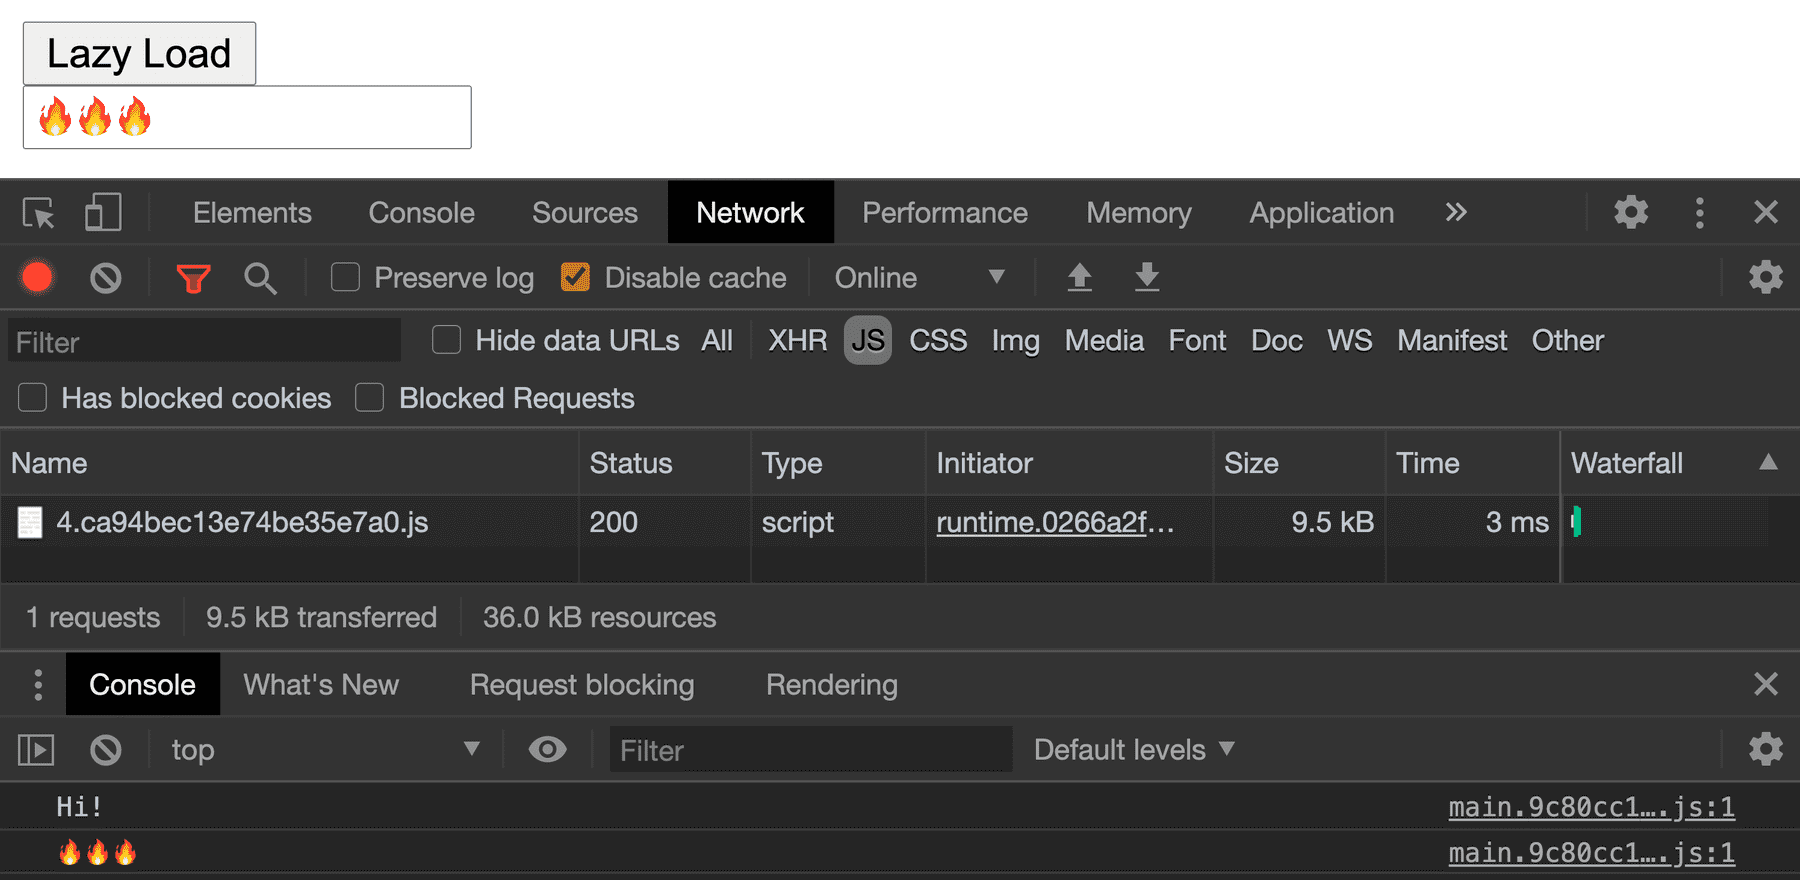Select the Network tab
The image size is (1800, 880).
(x=750, y=212)
